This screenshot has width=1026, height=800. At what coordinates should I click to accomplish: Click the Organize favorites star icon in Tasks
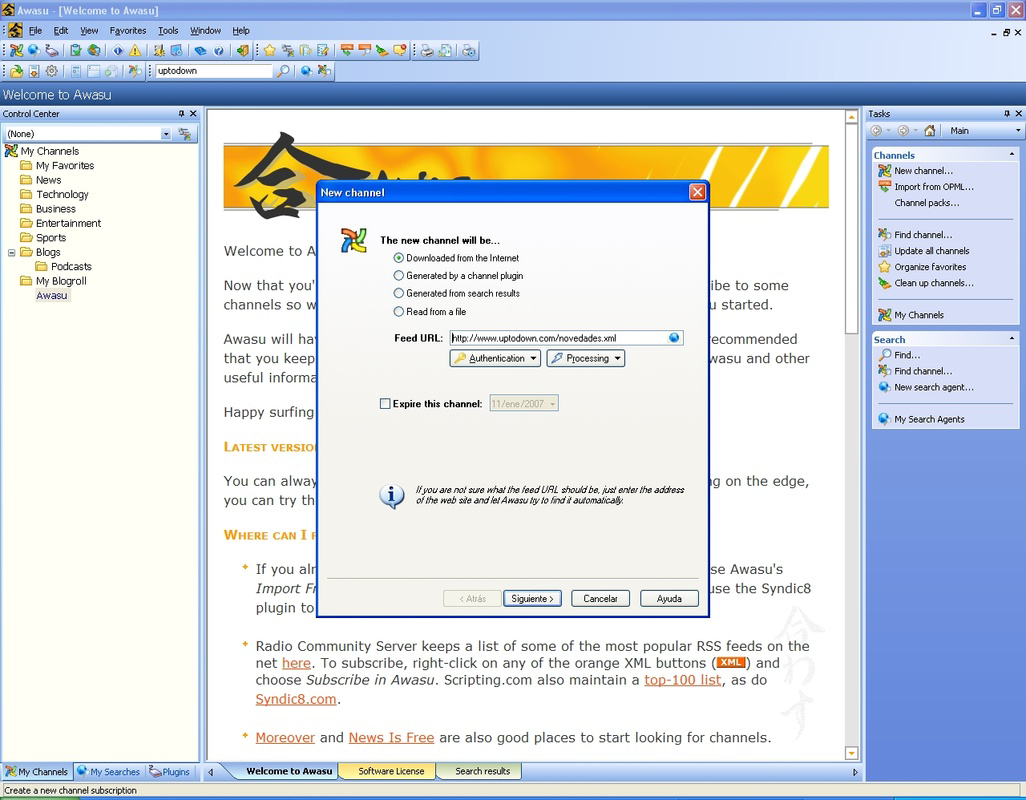[x=884, y=267]
